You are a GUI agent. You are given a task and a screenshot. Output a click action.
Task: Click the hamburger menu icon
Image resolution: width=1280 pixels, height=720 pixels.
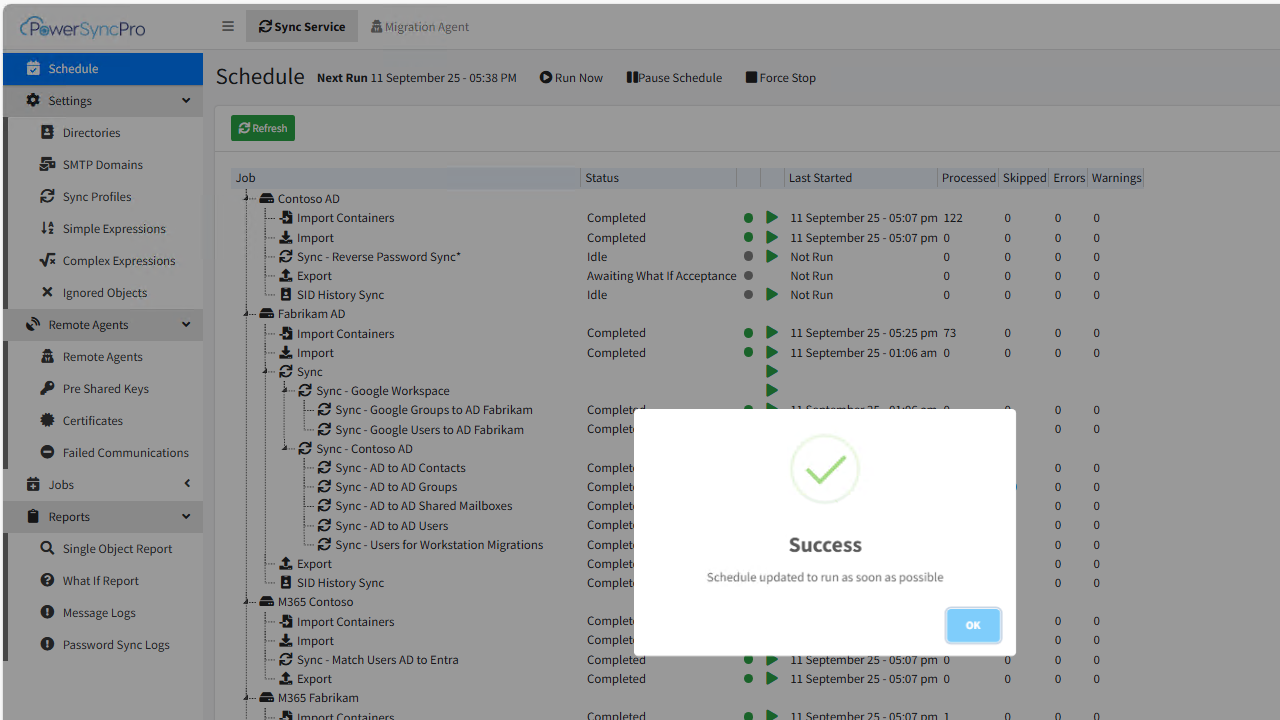coord(228,27)
